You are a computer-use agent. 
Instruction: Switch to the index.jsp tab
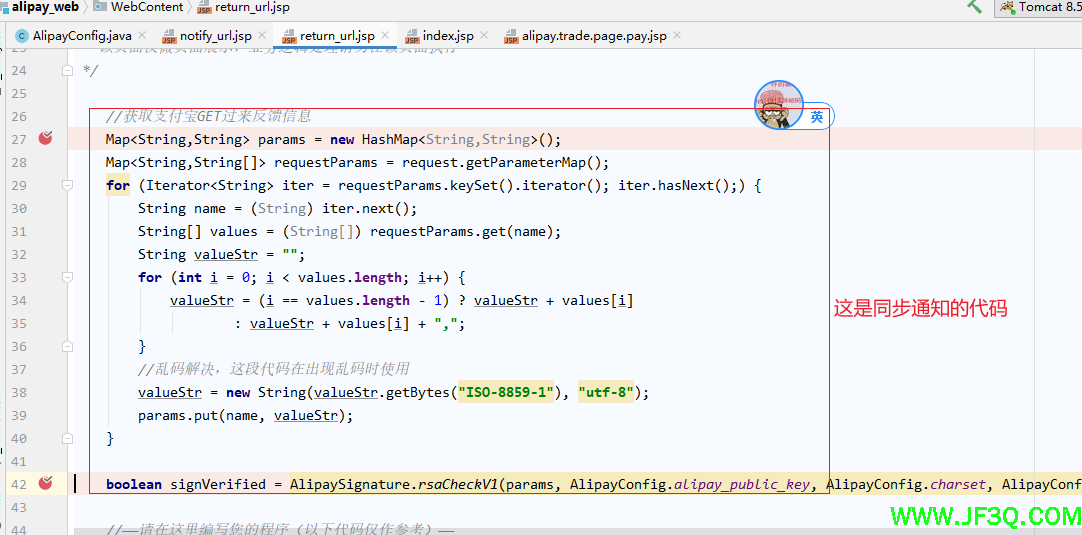coord(447,36)
